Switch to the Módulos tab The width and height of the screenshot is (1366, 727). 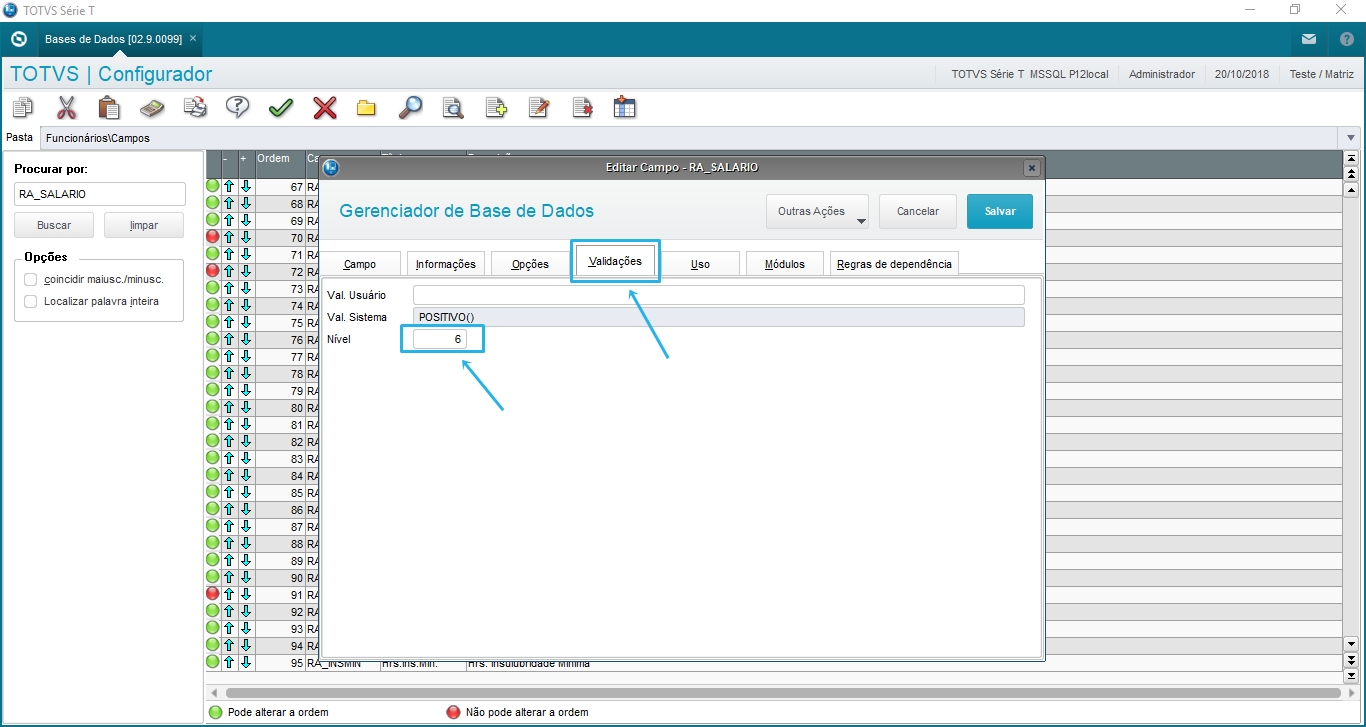[785, 264]
